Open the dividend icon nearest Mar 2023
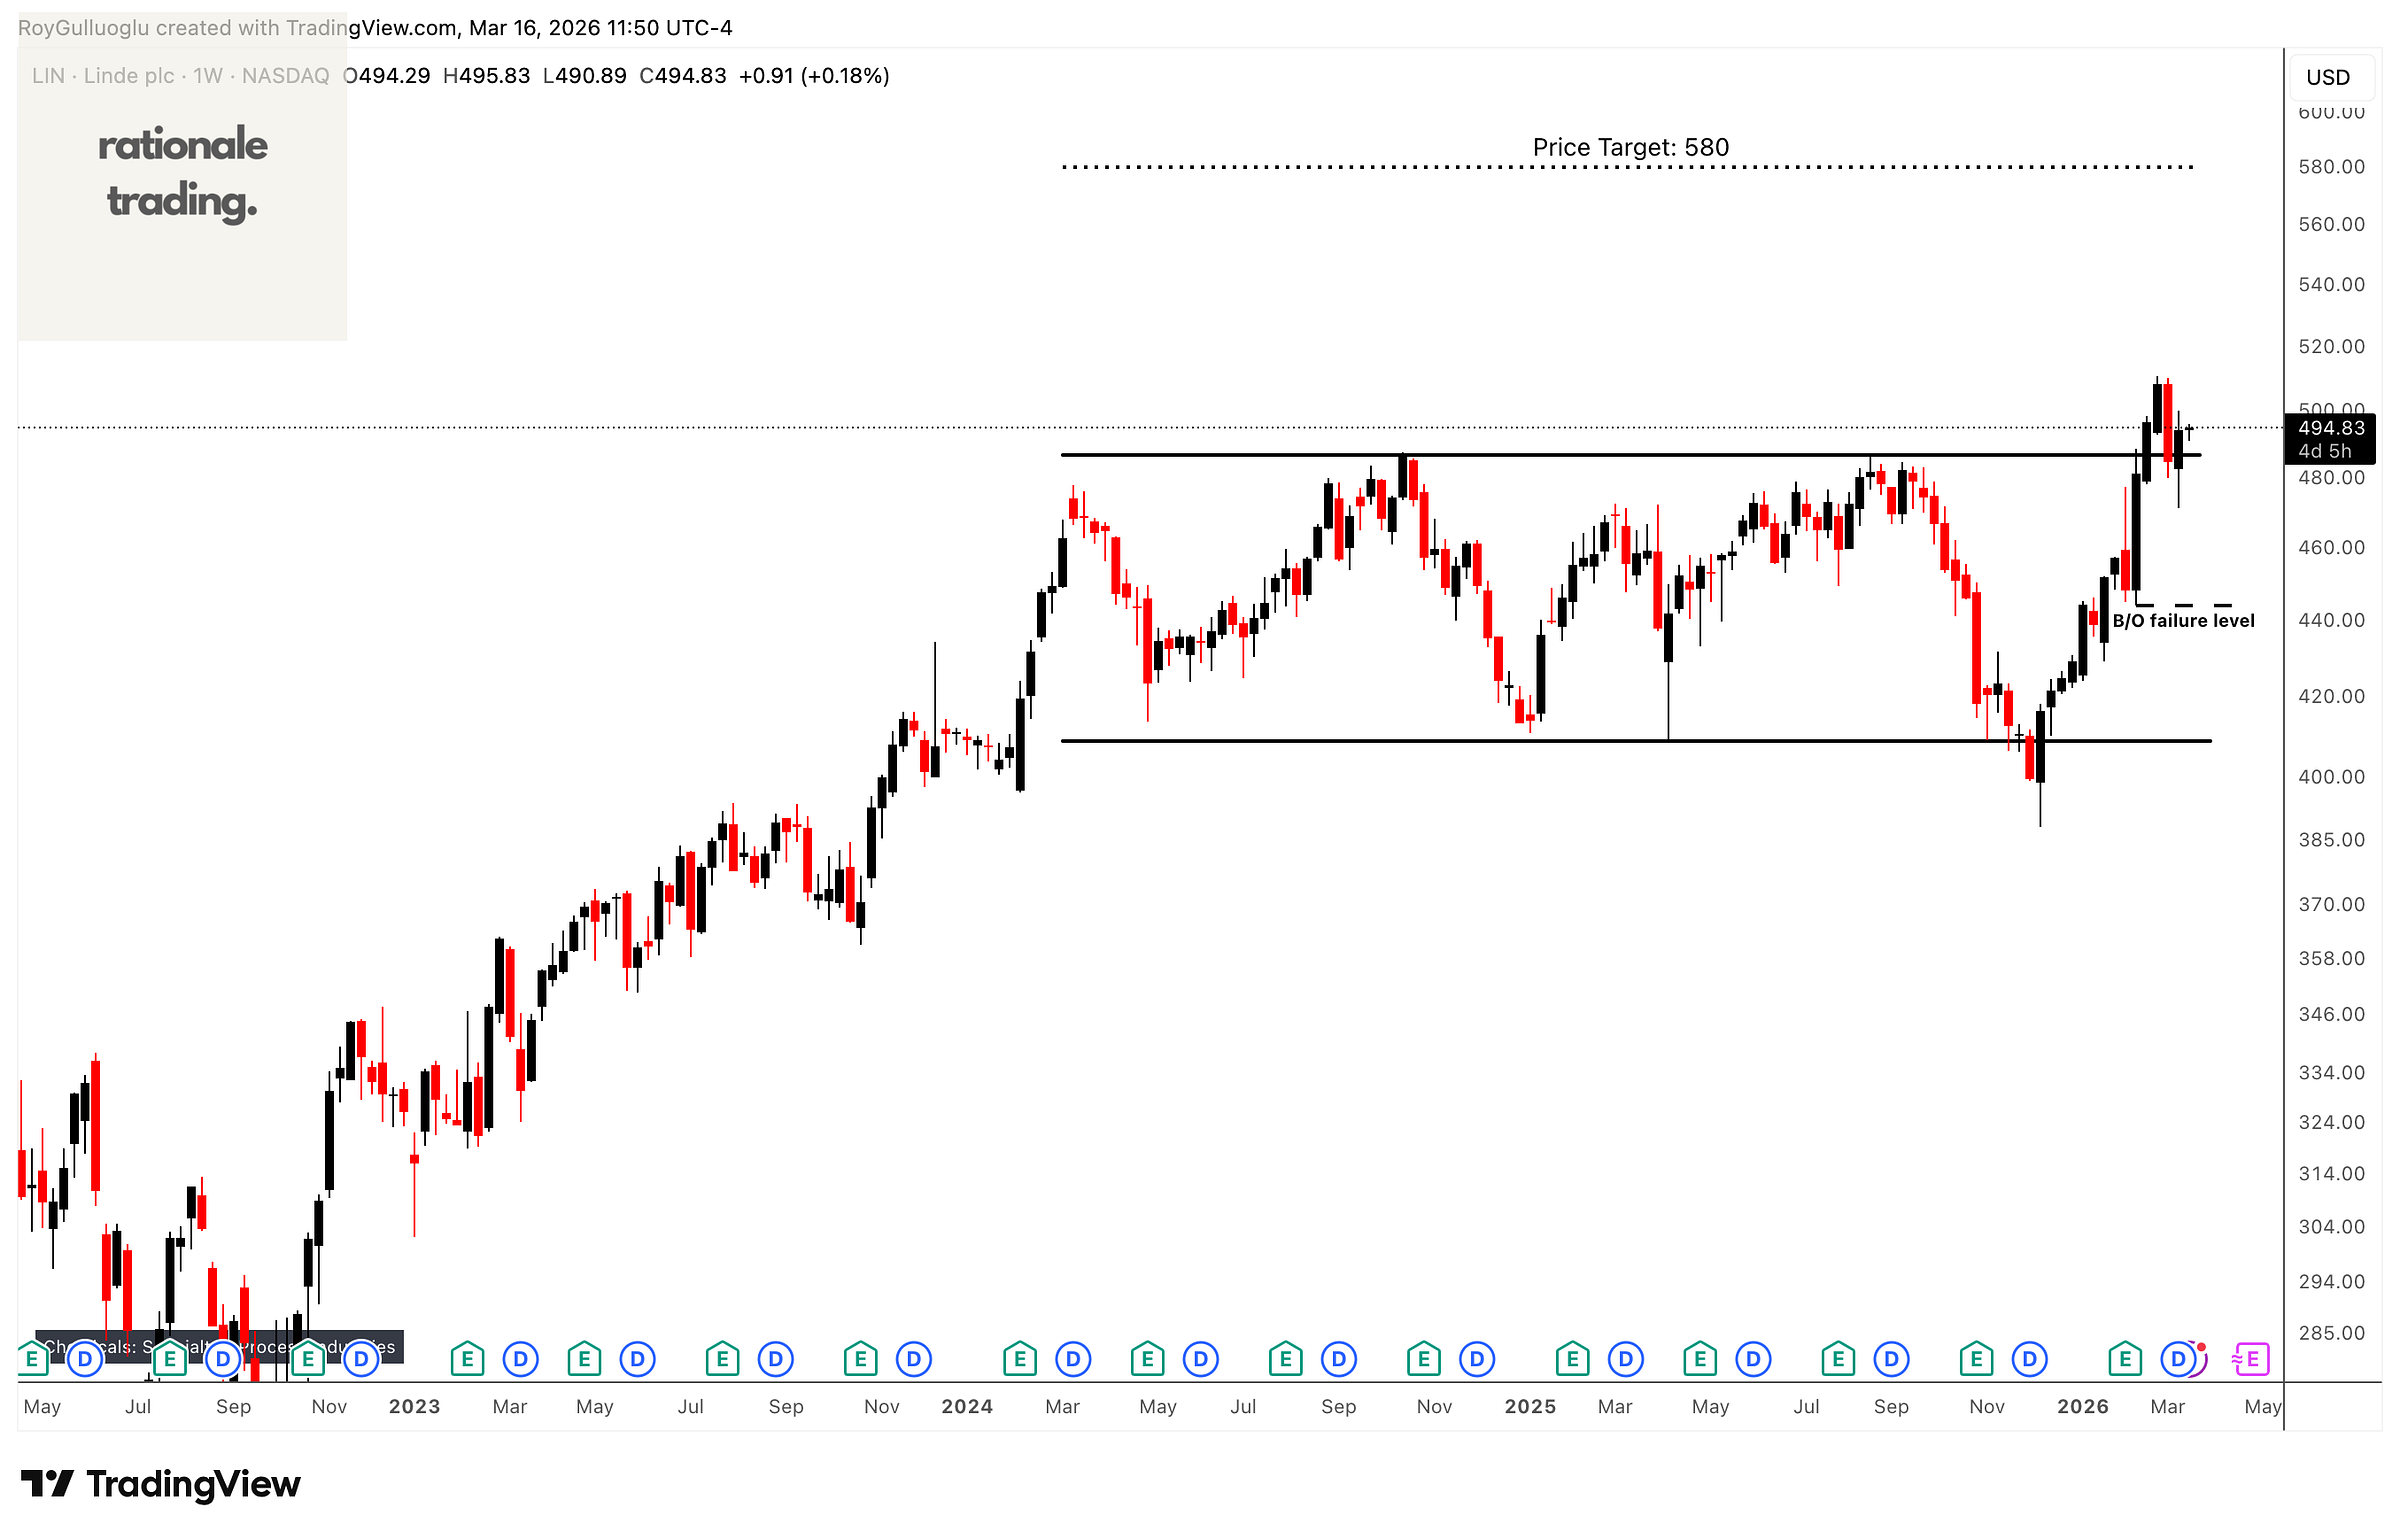Viewport: 2400px width, 1537px height. pos(520,1359)
